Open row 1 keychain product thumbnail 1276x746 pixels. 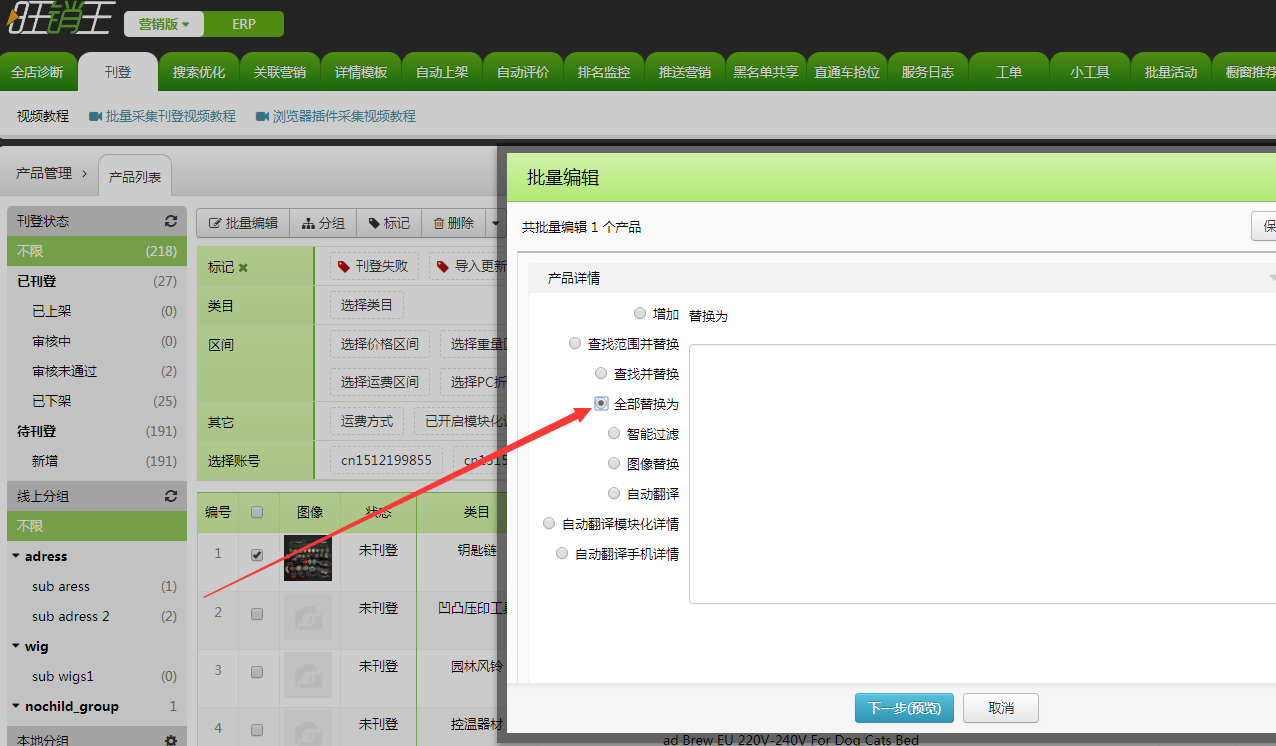308,558
